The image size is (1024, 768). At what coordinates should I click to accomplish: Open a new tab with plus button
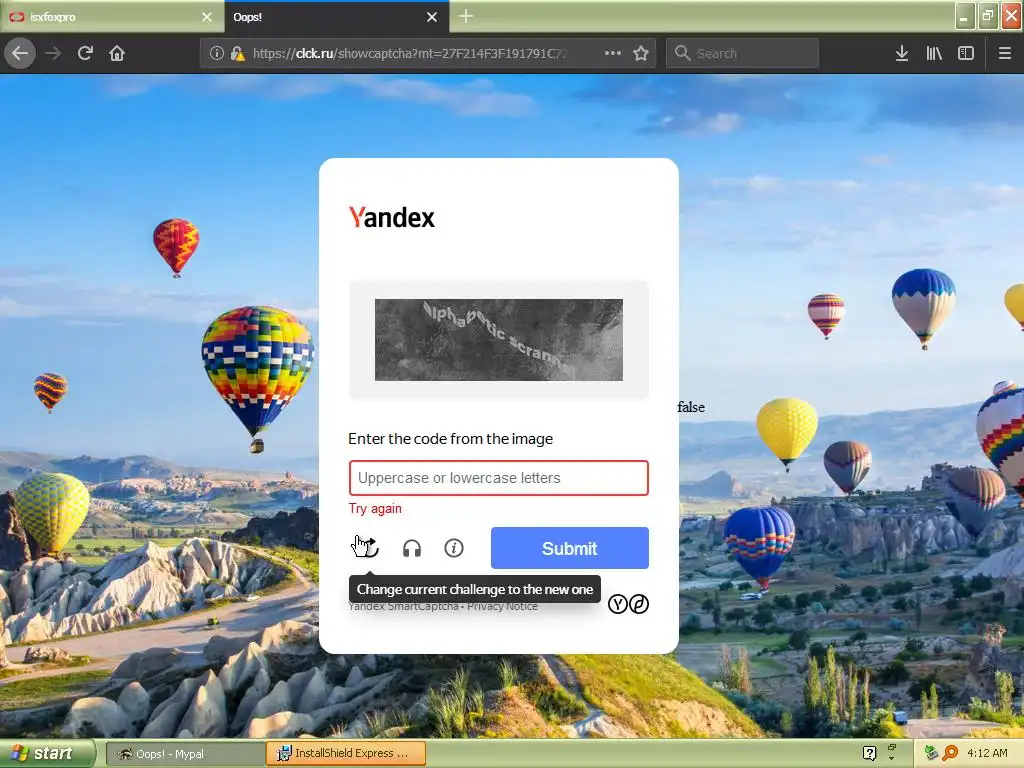tap(466, 16)
